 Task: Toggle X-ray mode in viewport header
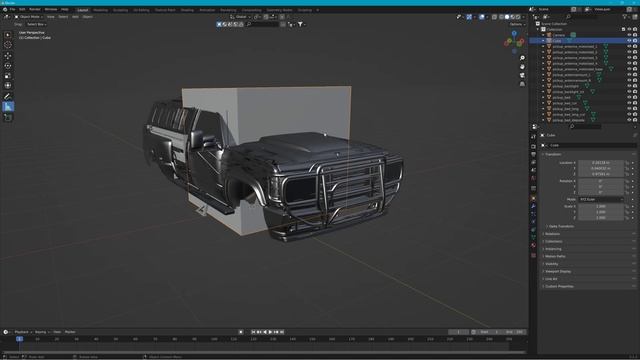494,17
